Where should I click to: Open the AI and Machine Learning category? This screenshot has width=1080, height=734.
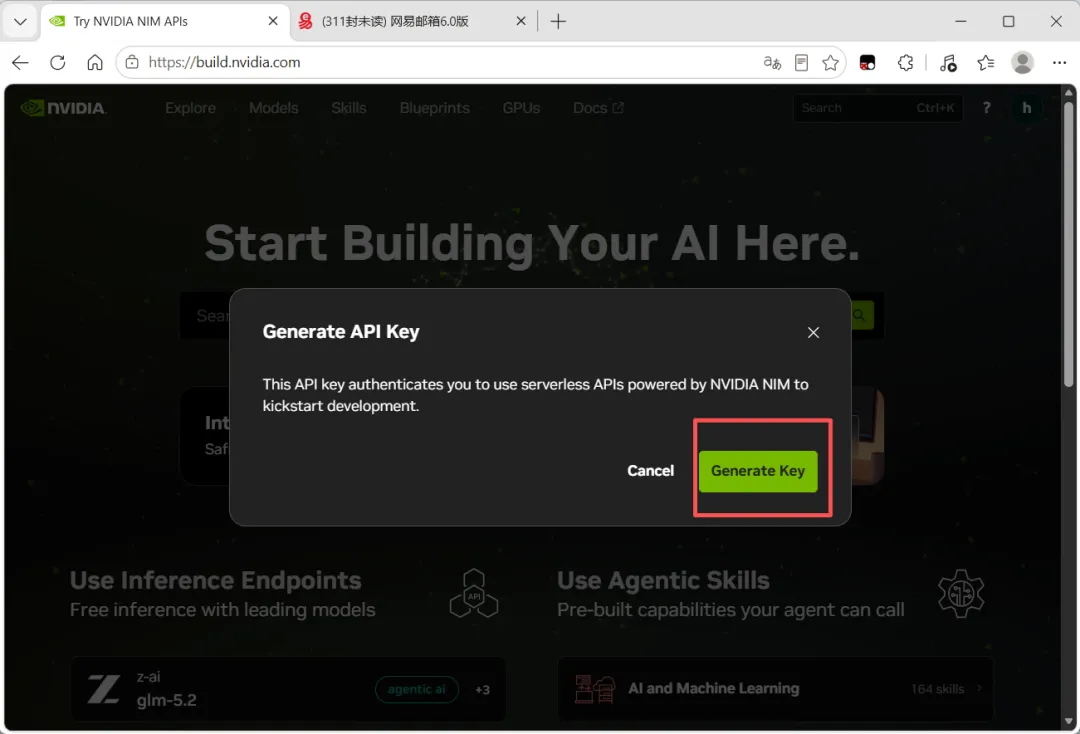click(x=776, y=689)
